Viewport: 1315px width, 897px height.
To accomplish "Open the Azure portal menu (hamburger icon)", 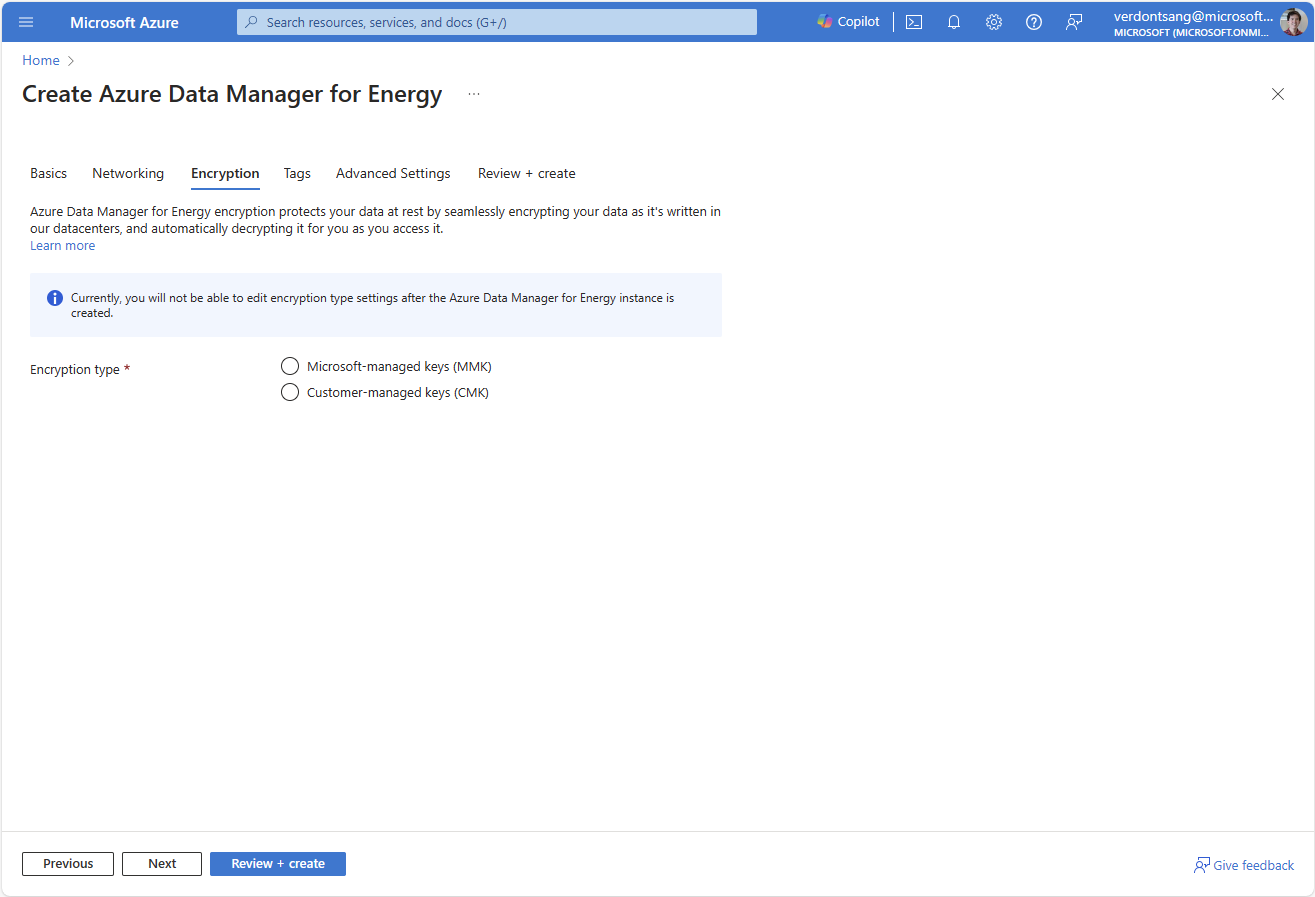I will (26, 22).
